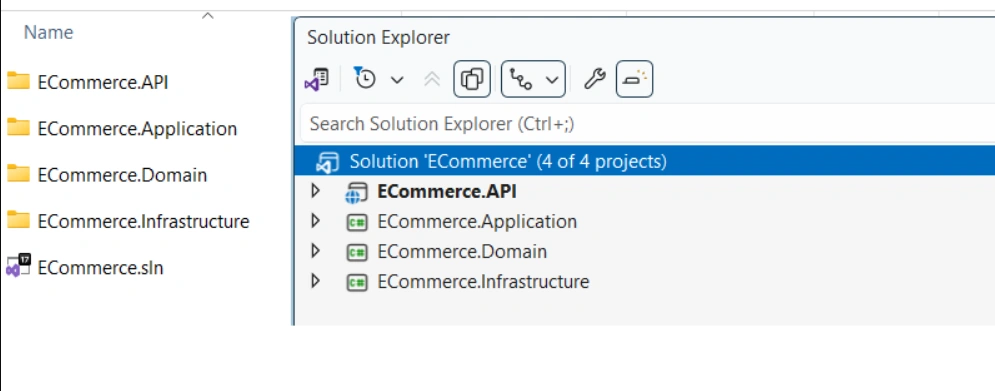
Task: Expand the ECommerce.Infrastructure project node
Action: pyautogui.click(x=315, y=281)
